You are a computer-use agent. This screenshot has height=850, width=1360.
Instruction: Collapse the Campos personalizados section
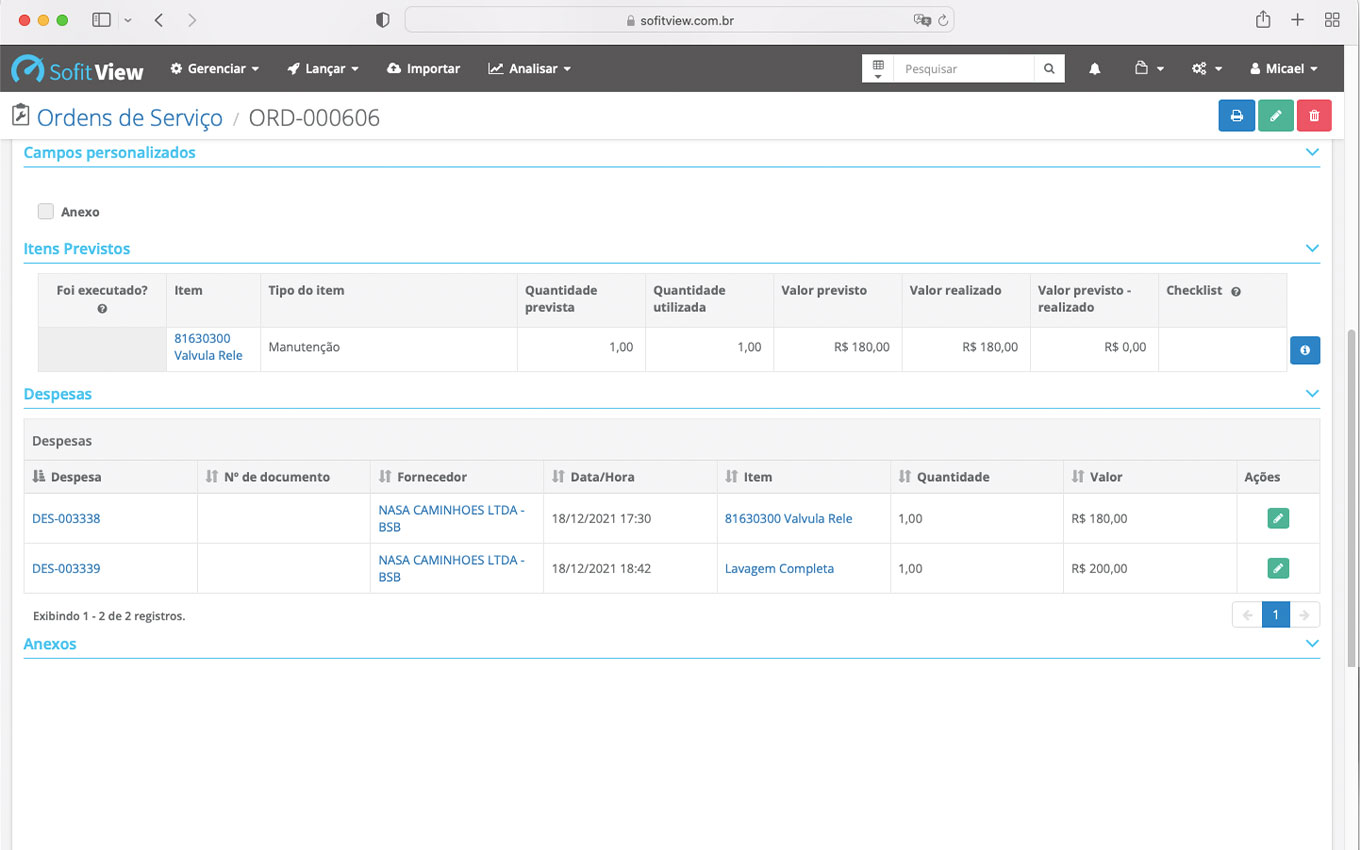(1312, 153)
